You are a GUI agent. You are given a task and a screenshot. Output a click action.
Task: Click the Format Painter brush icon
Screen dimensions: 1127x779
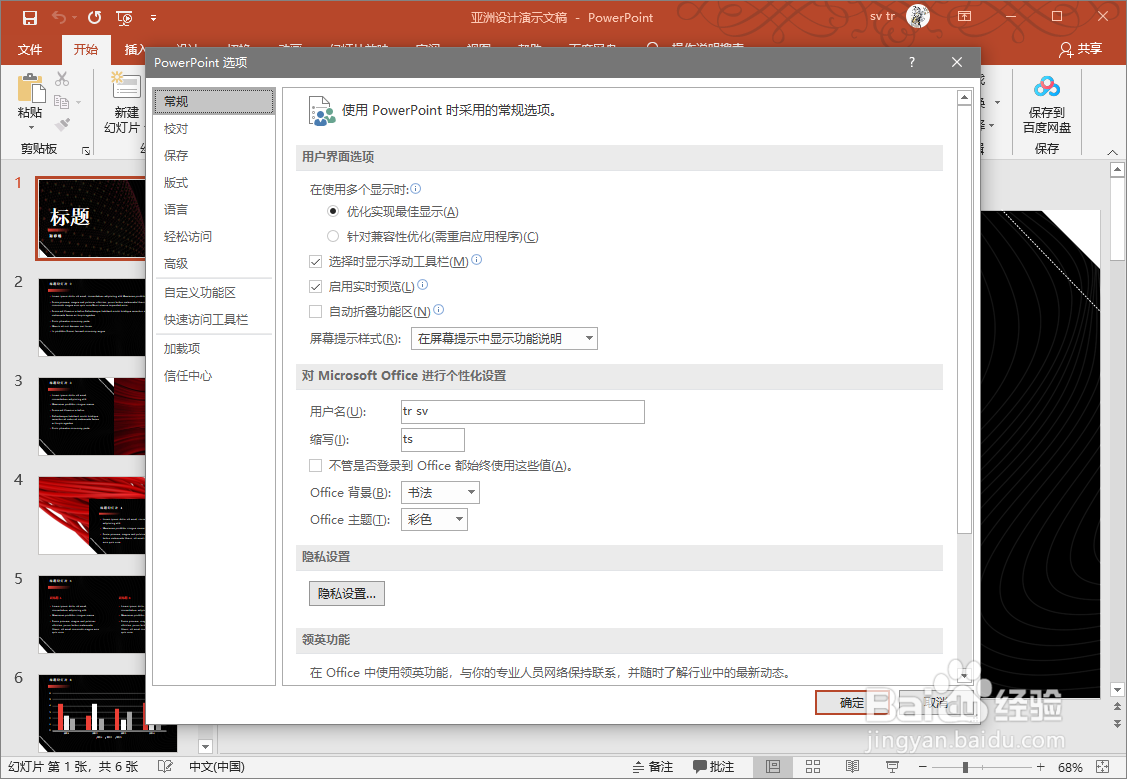click(63, 125)
